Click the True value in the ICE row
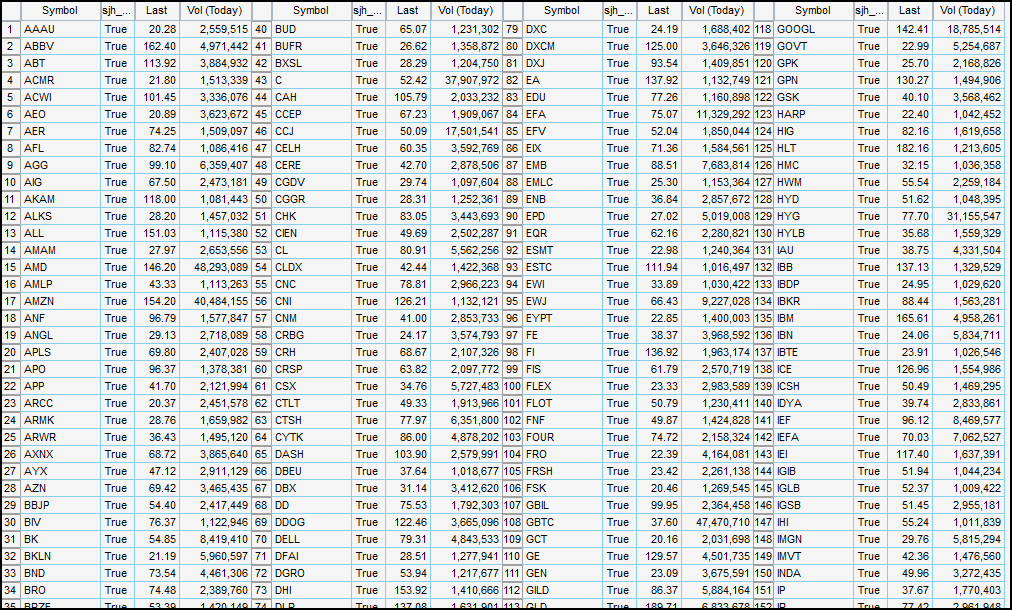This screenshot has width=1012, height=610. (x=870, y=369)
